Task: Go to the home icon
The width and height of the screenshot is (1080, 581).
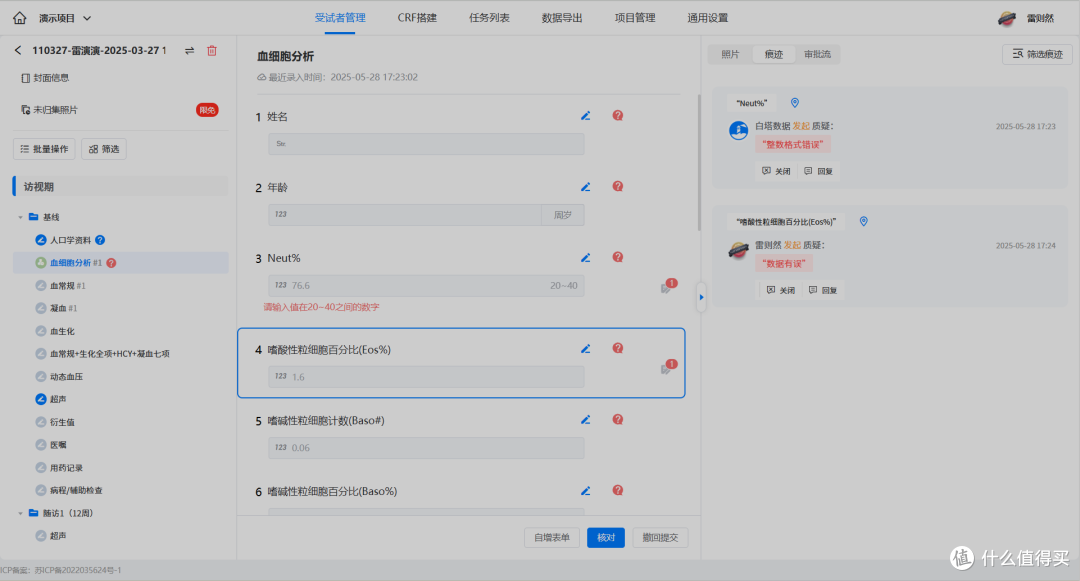Action: pyautogui.click(x=20, y=18)
